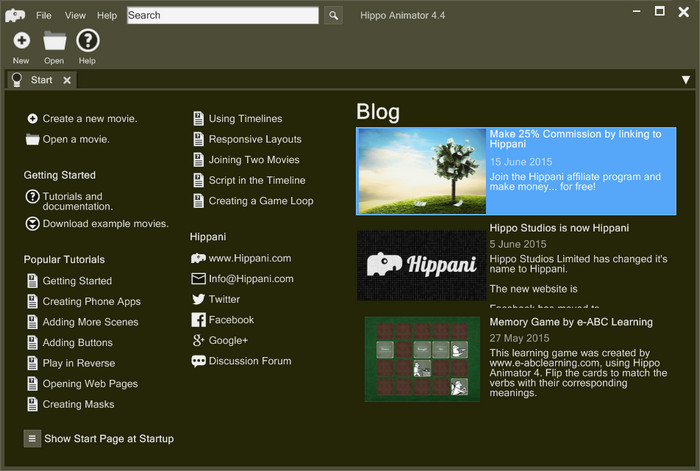The width and height of the screenshot is (700, 471).
Task: Click Download example movies link
Action: click(105, 224)
